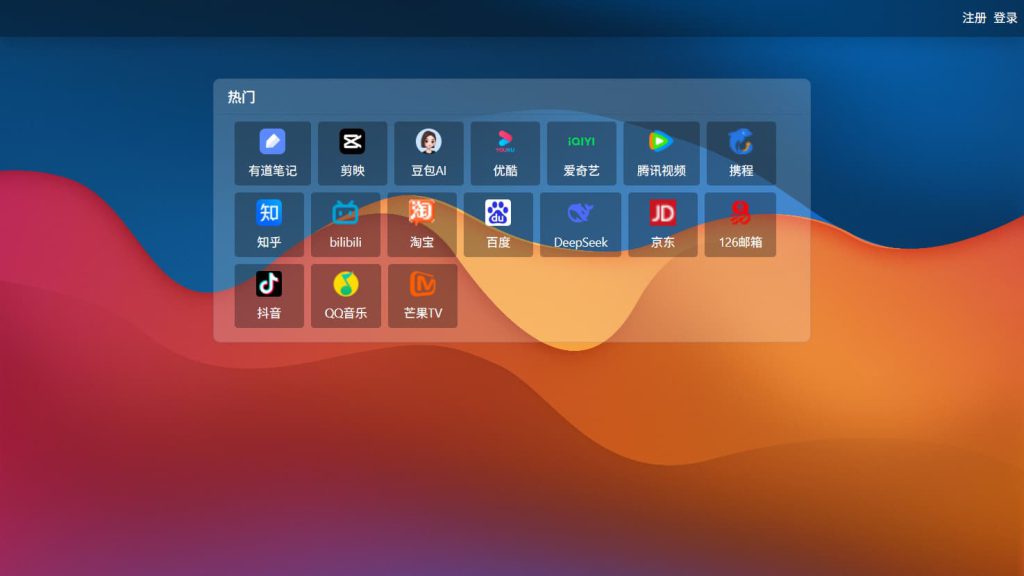Launch 剪映 from the hot list
The image size is (1024, 576).
[352, 143]
